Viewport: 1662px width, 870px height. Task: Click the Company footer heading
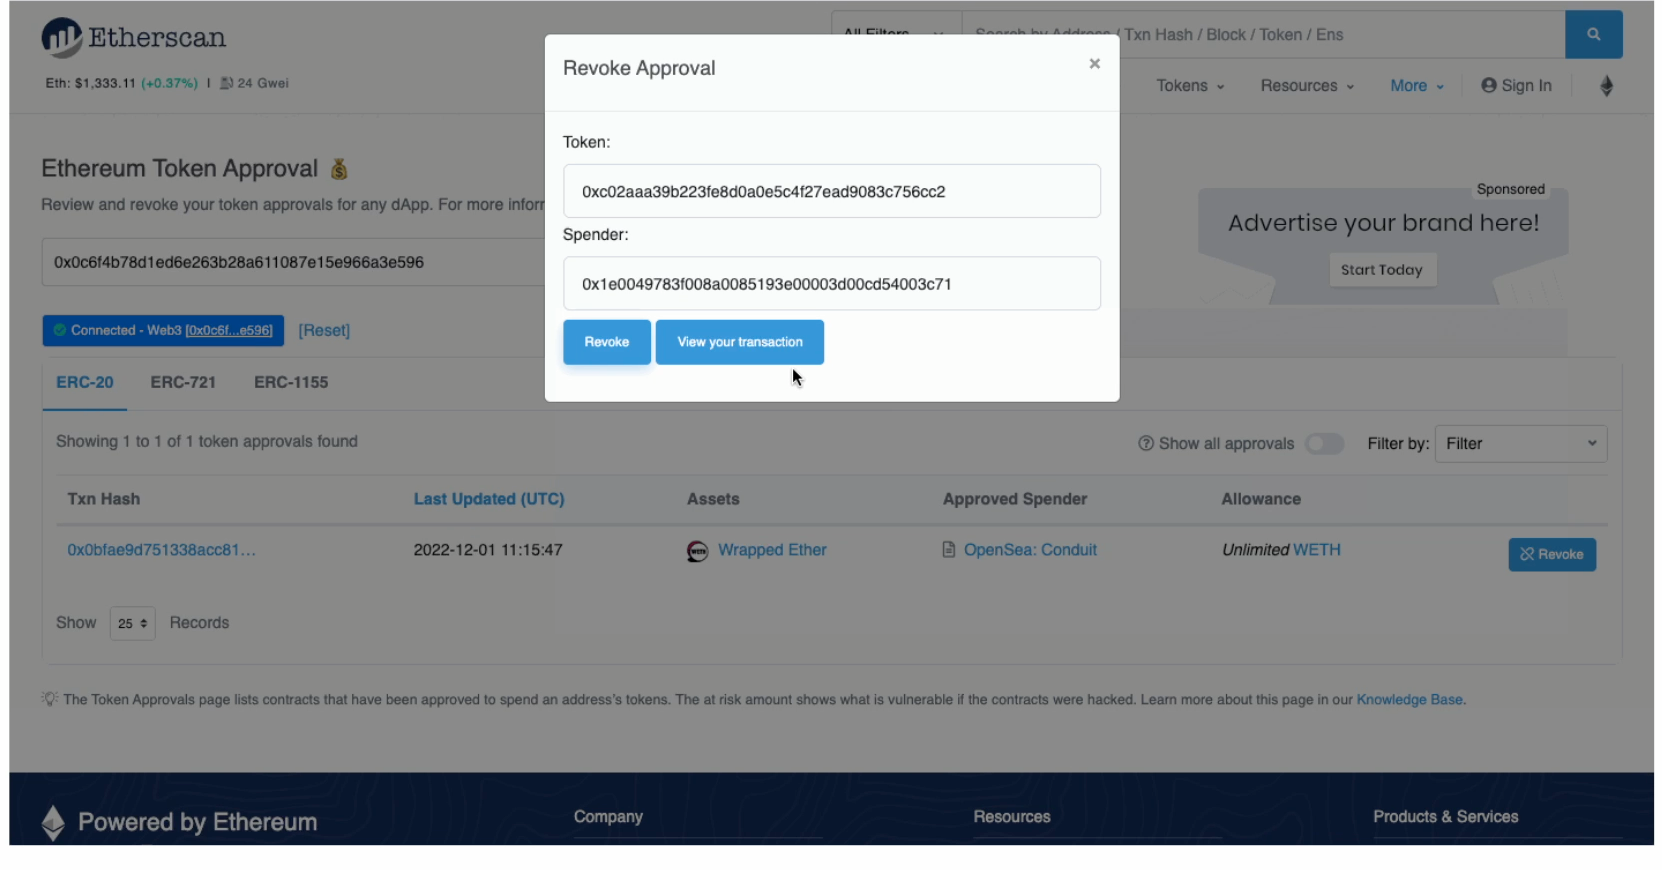(x=608, y=817)
